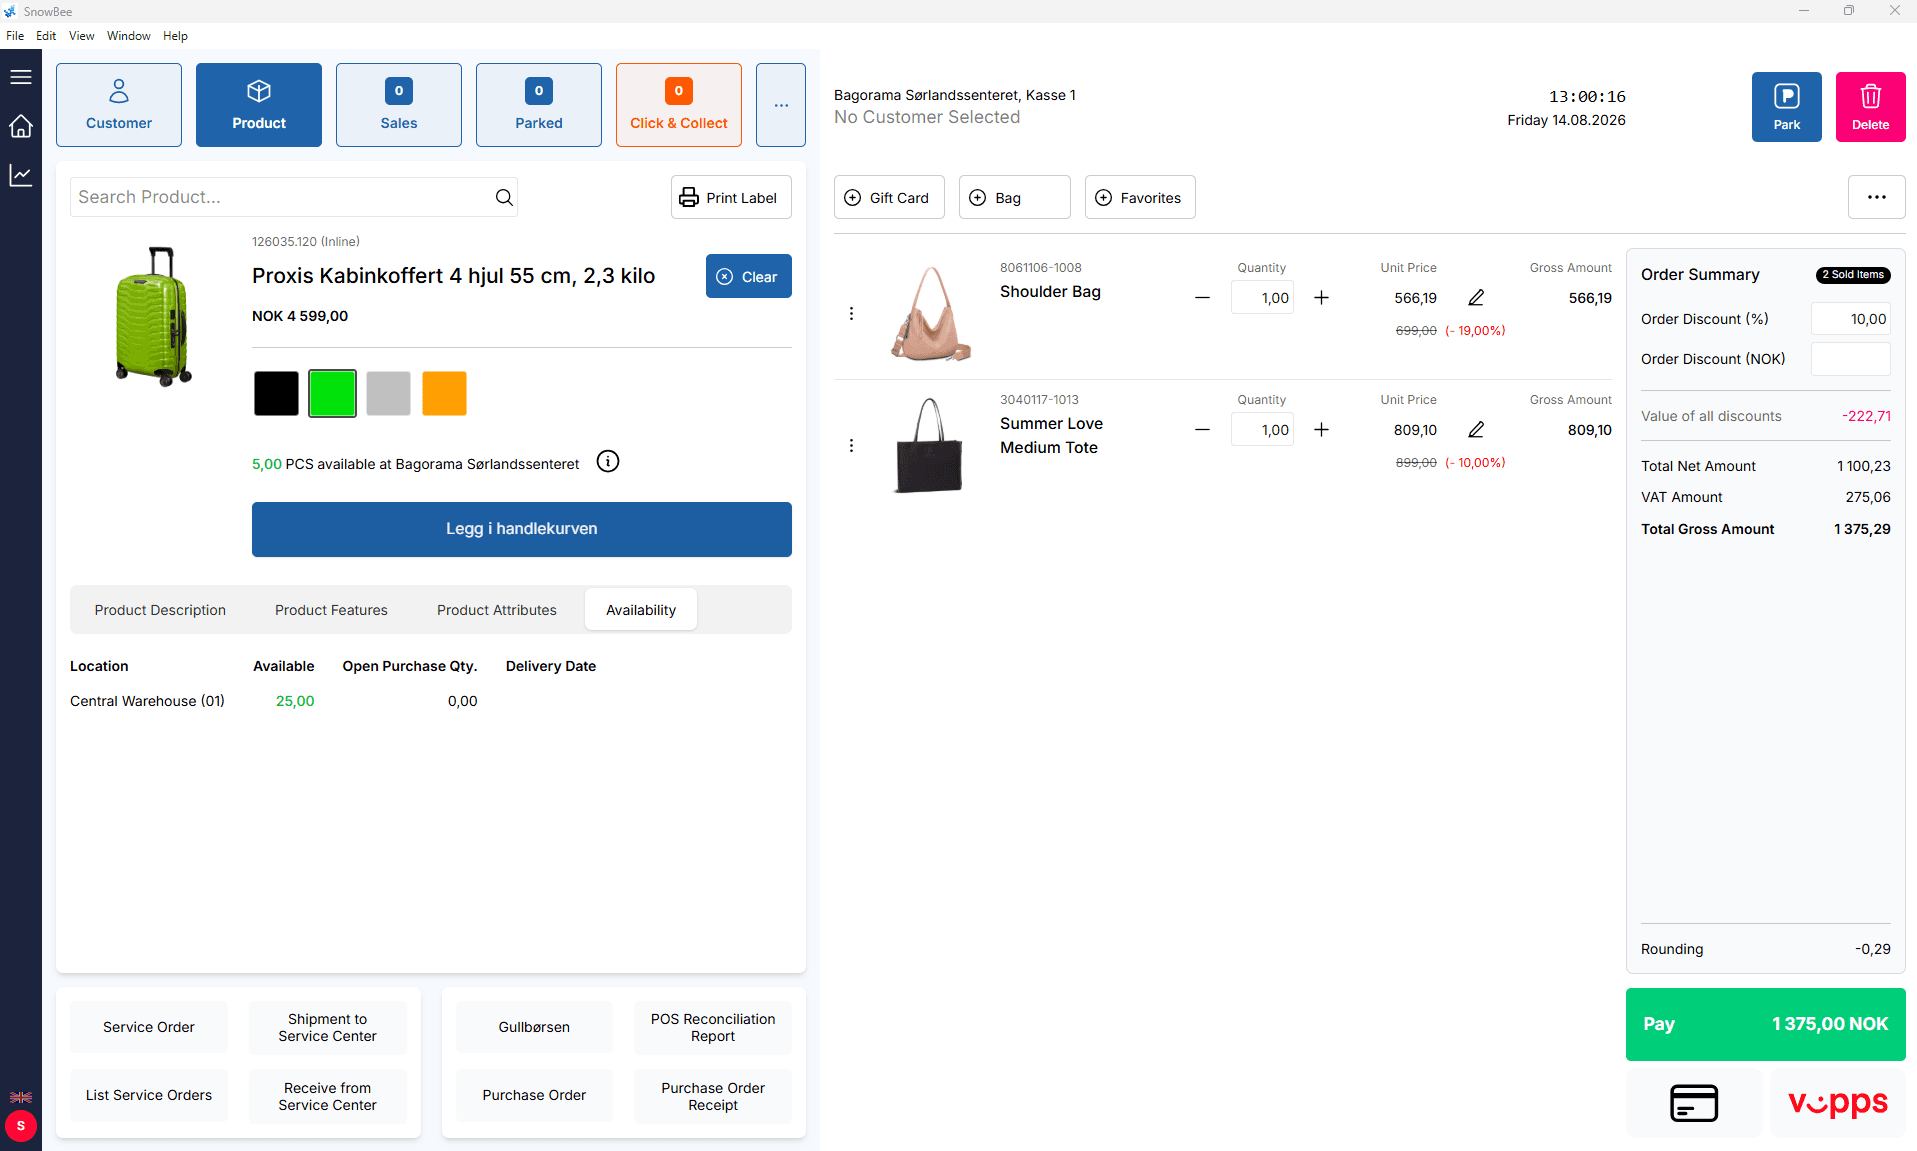This screenshot has height=1151, width=1917.
Task: Select the orange color variant
Action: (444, 393)
